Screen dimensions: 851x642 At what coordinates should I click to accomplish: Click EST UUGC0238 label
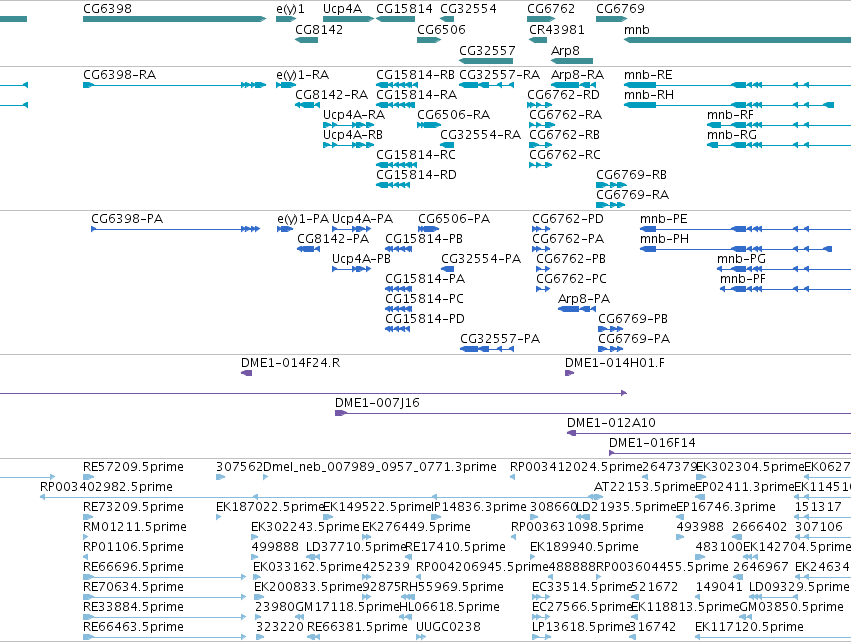click(448, 627)
